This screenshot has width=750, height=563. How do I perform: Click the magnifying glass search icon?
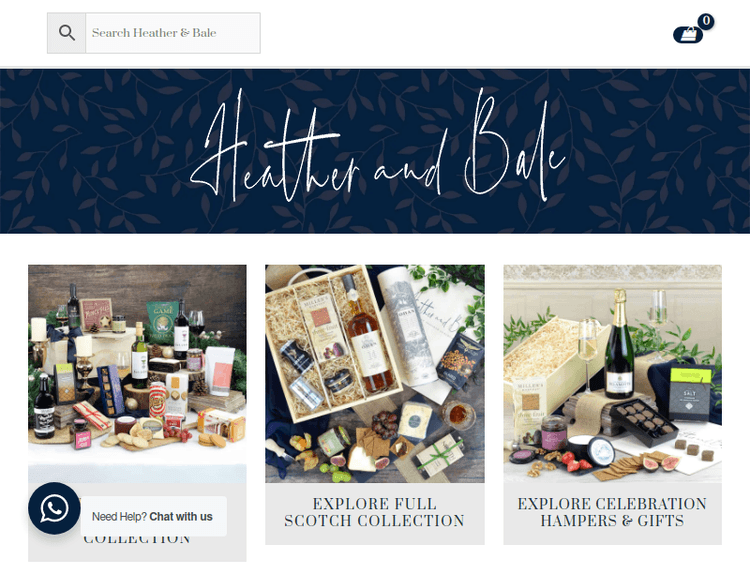66,33
